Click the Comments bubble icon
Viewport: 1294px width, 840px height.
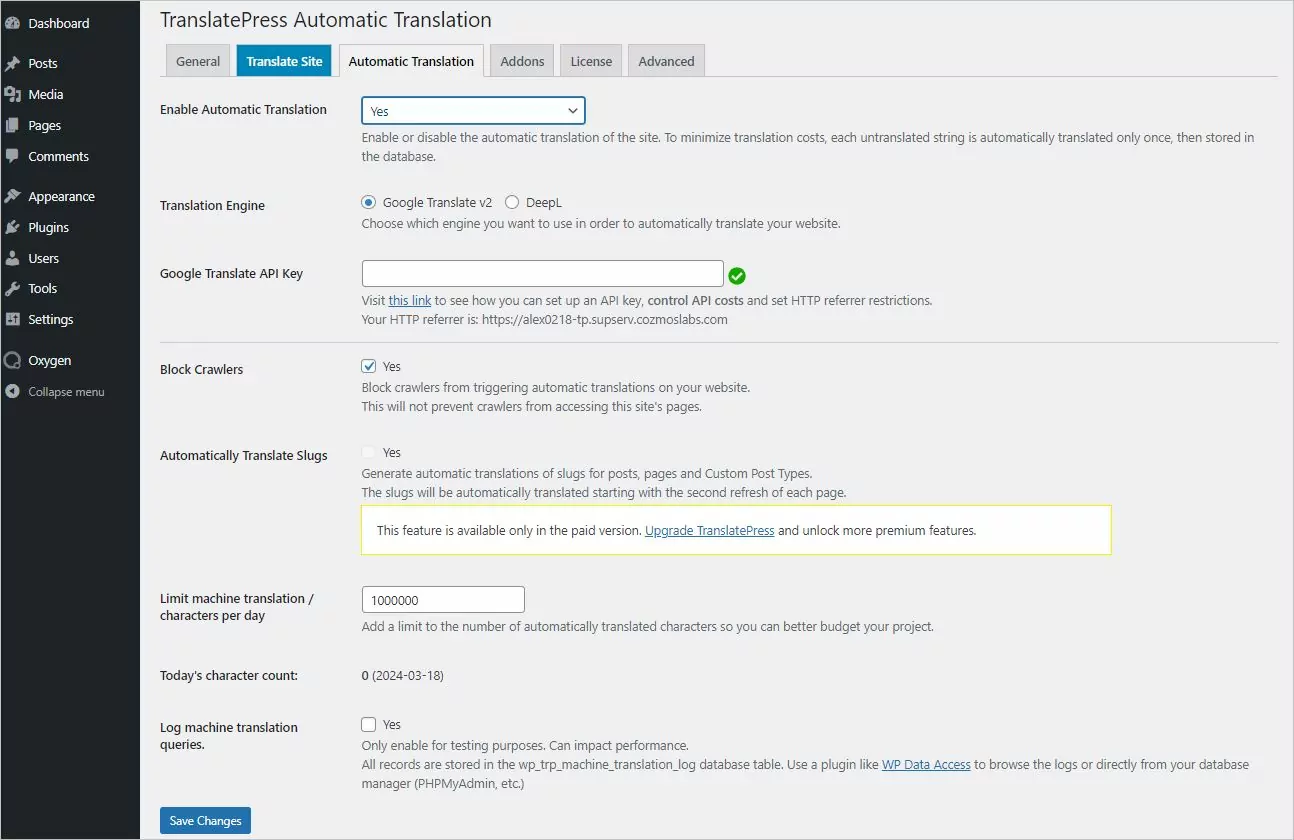pyautogui.click(x=12, y=156)
